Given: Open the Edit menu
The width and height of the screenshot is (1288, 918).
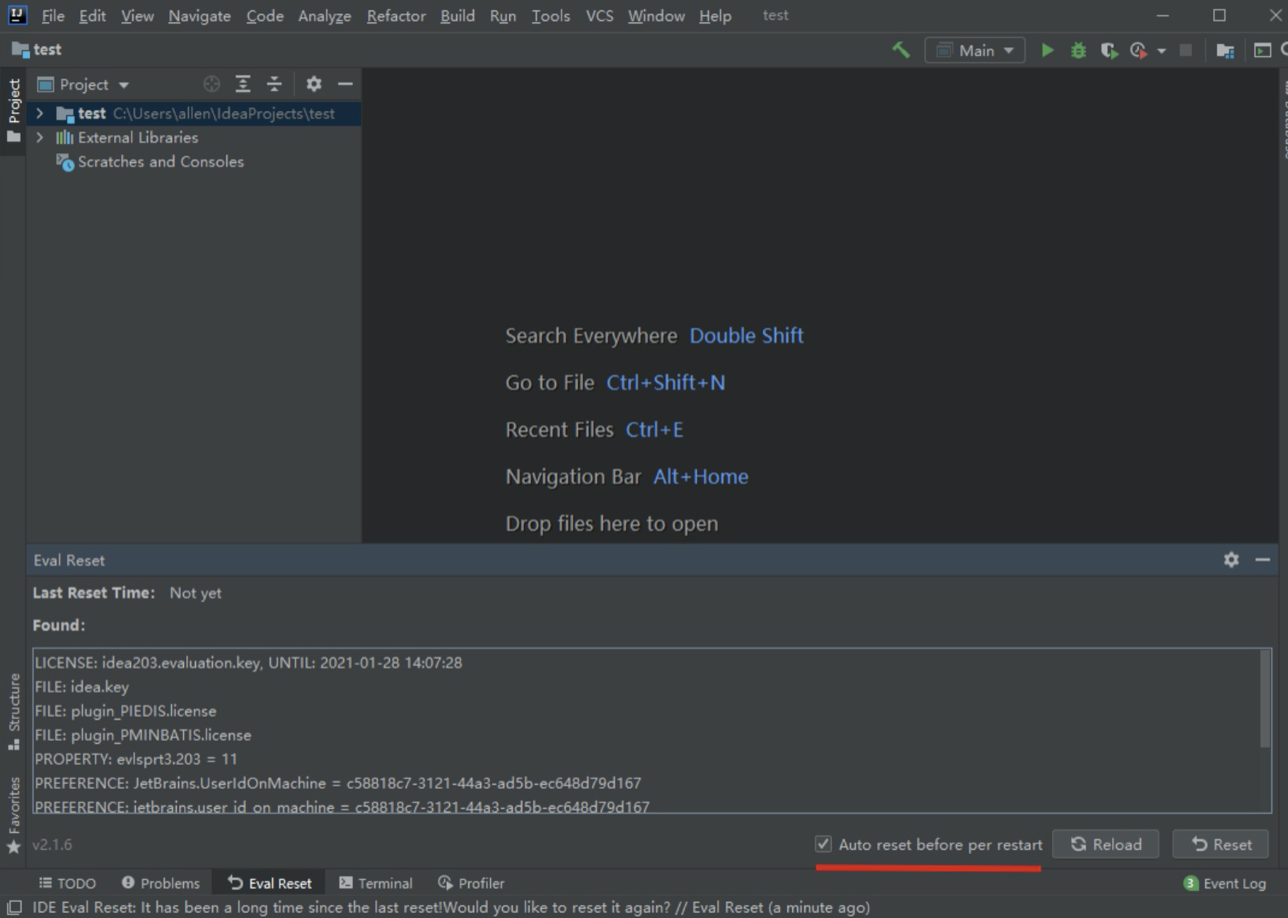Looking at the screenshot, I should (x=92, y=16).
